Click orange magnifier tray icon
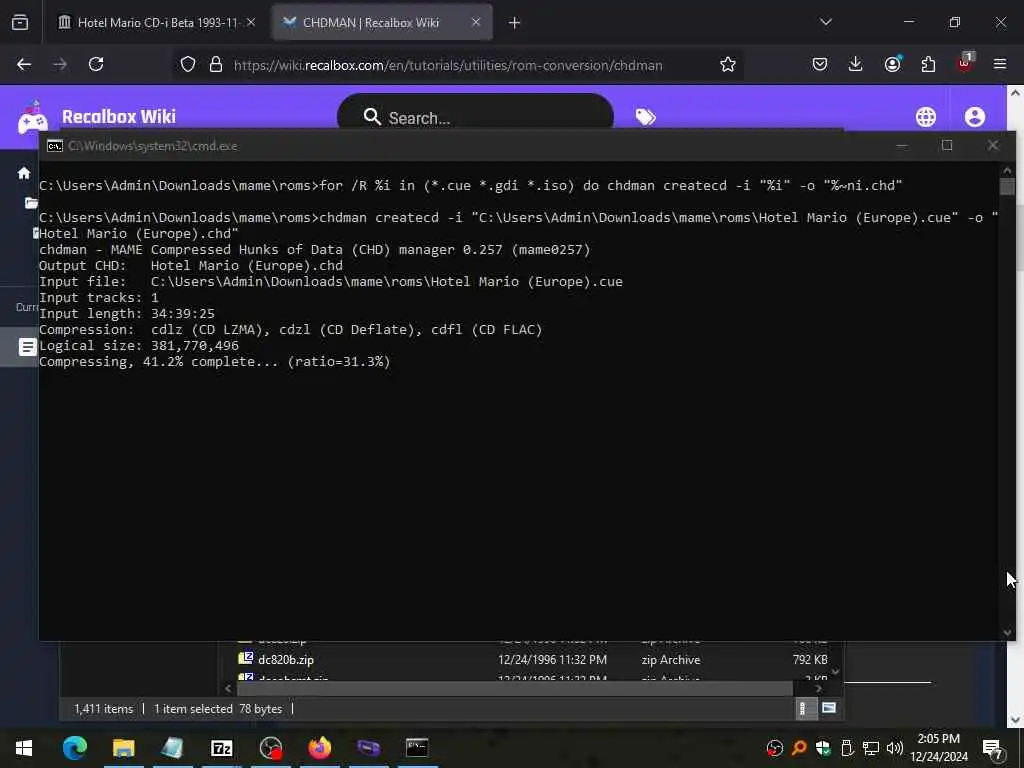The height and width of the screenshot is (768, 1024). pyautogui.click(x=799, y=748)
